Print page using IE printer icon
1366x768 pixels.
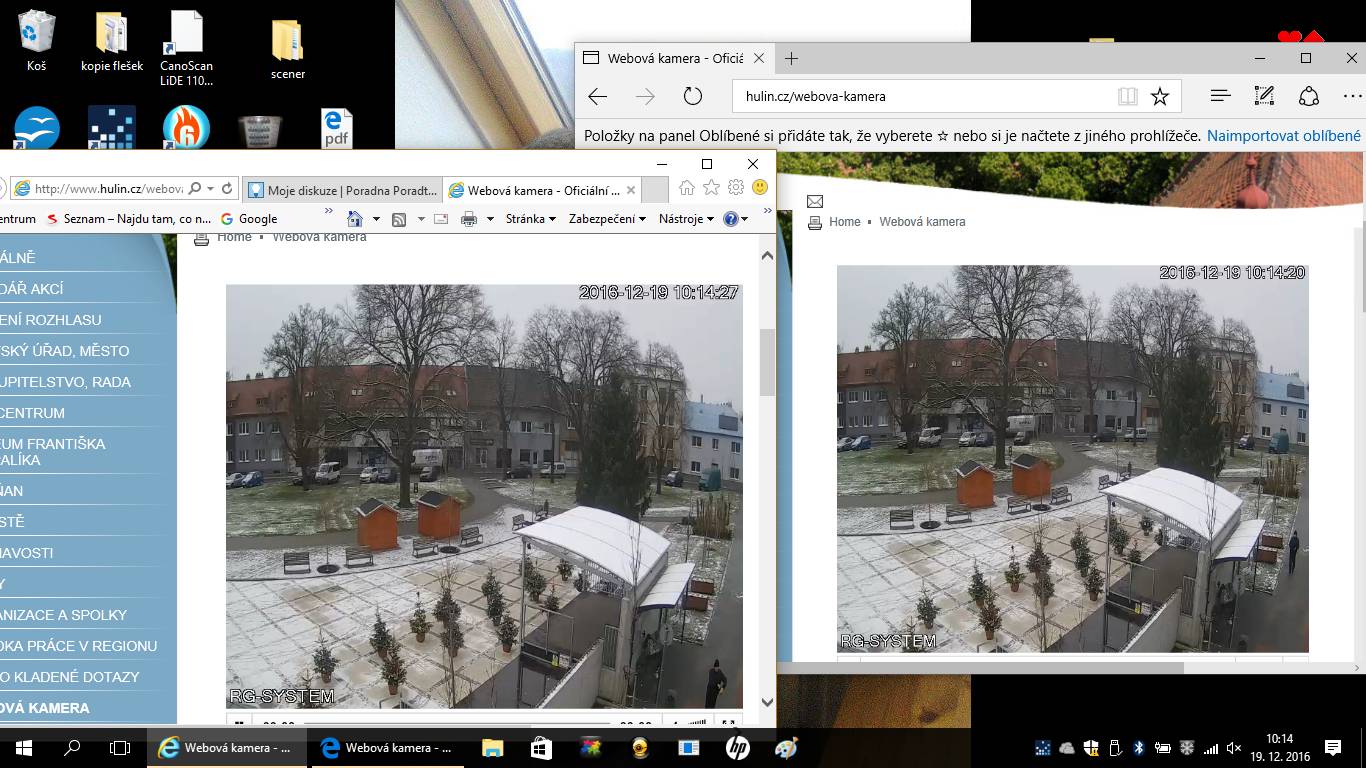pyautogui.click(x=468, y=219)
